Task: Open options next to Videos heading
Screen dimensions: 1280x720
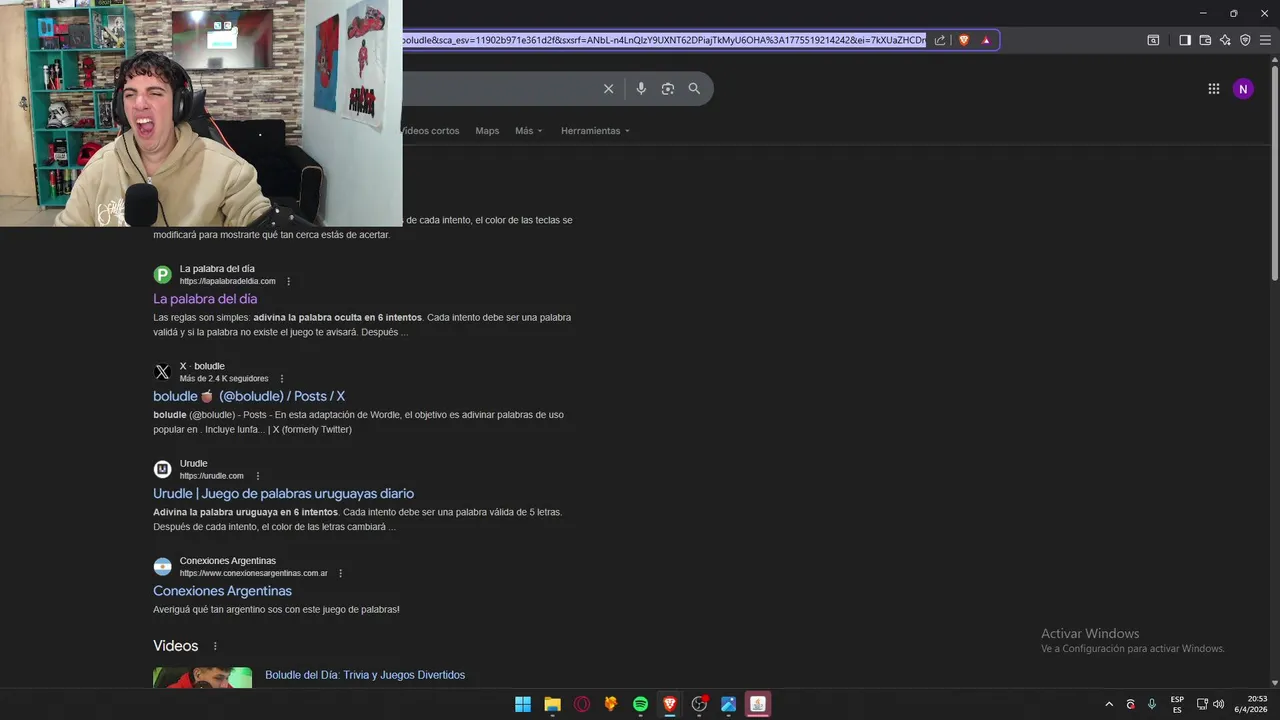Action: (x=215, y=647)
